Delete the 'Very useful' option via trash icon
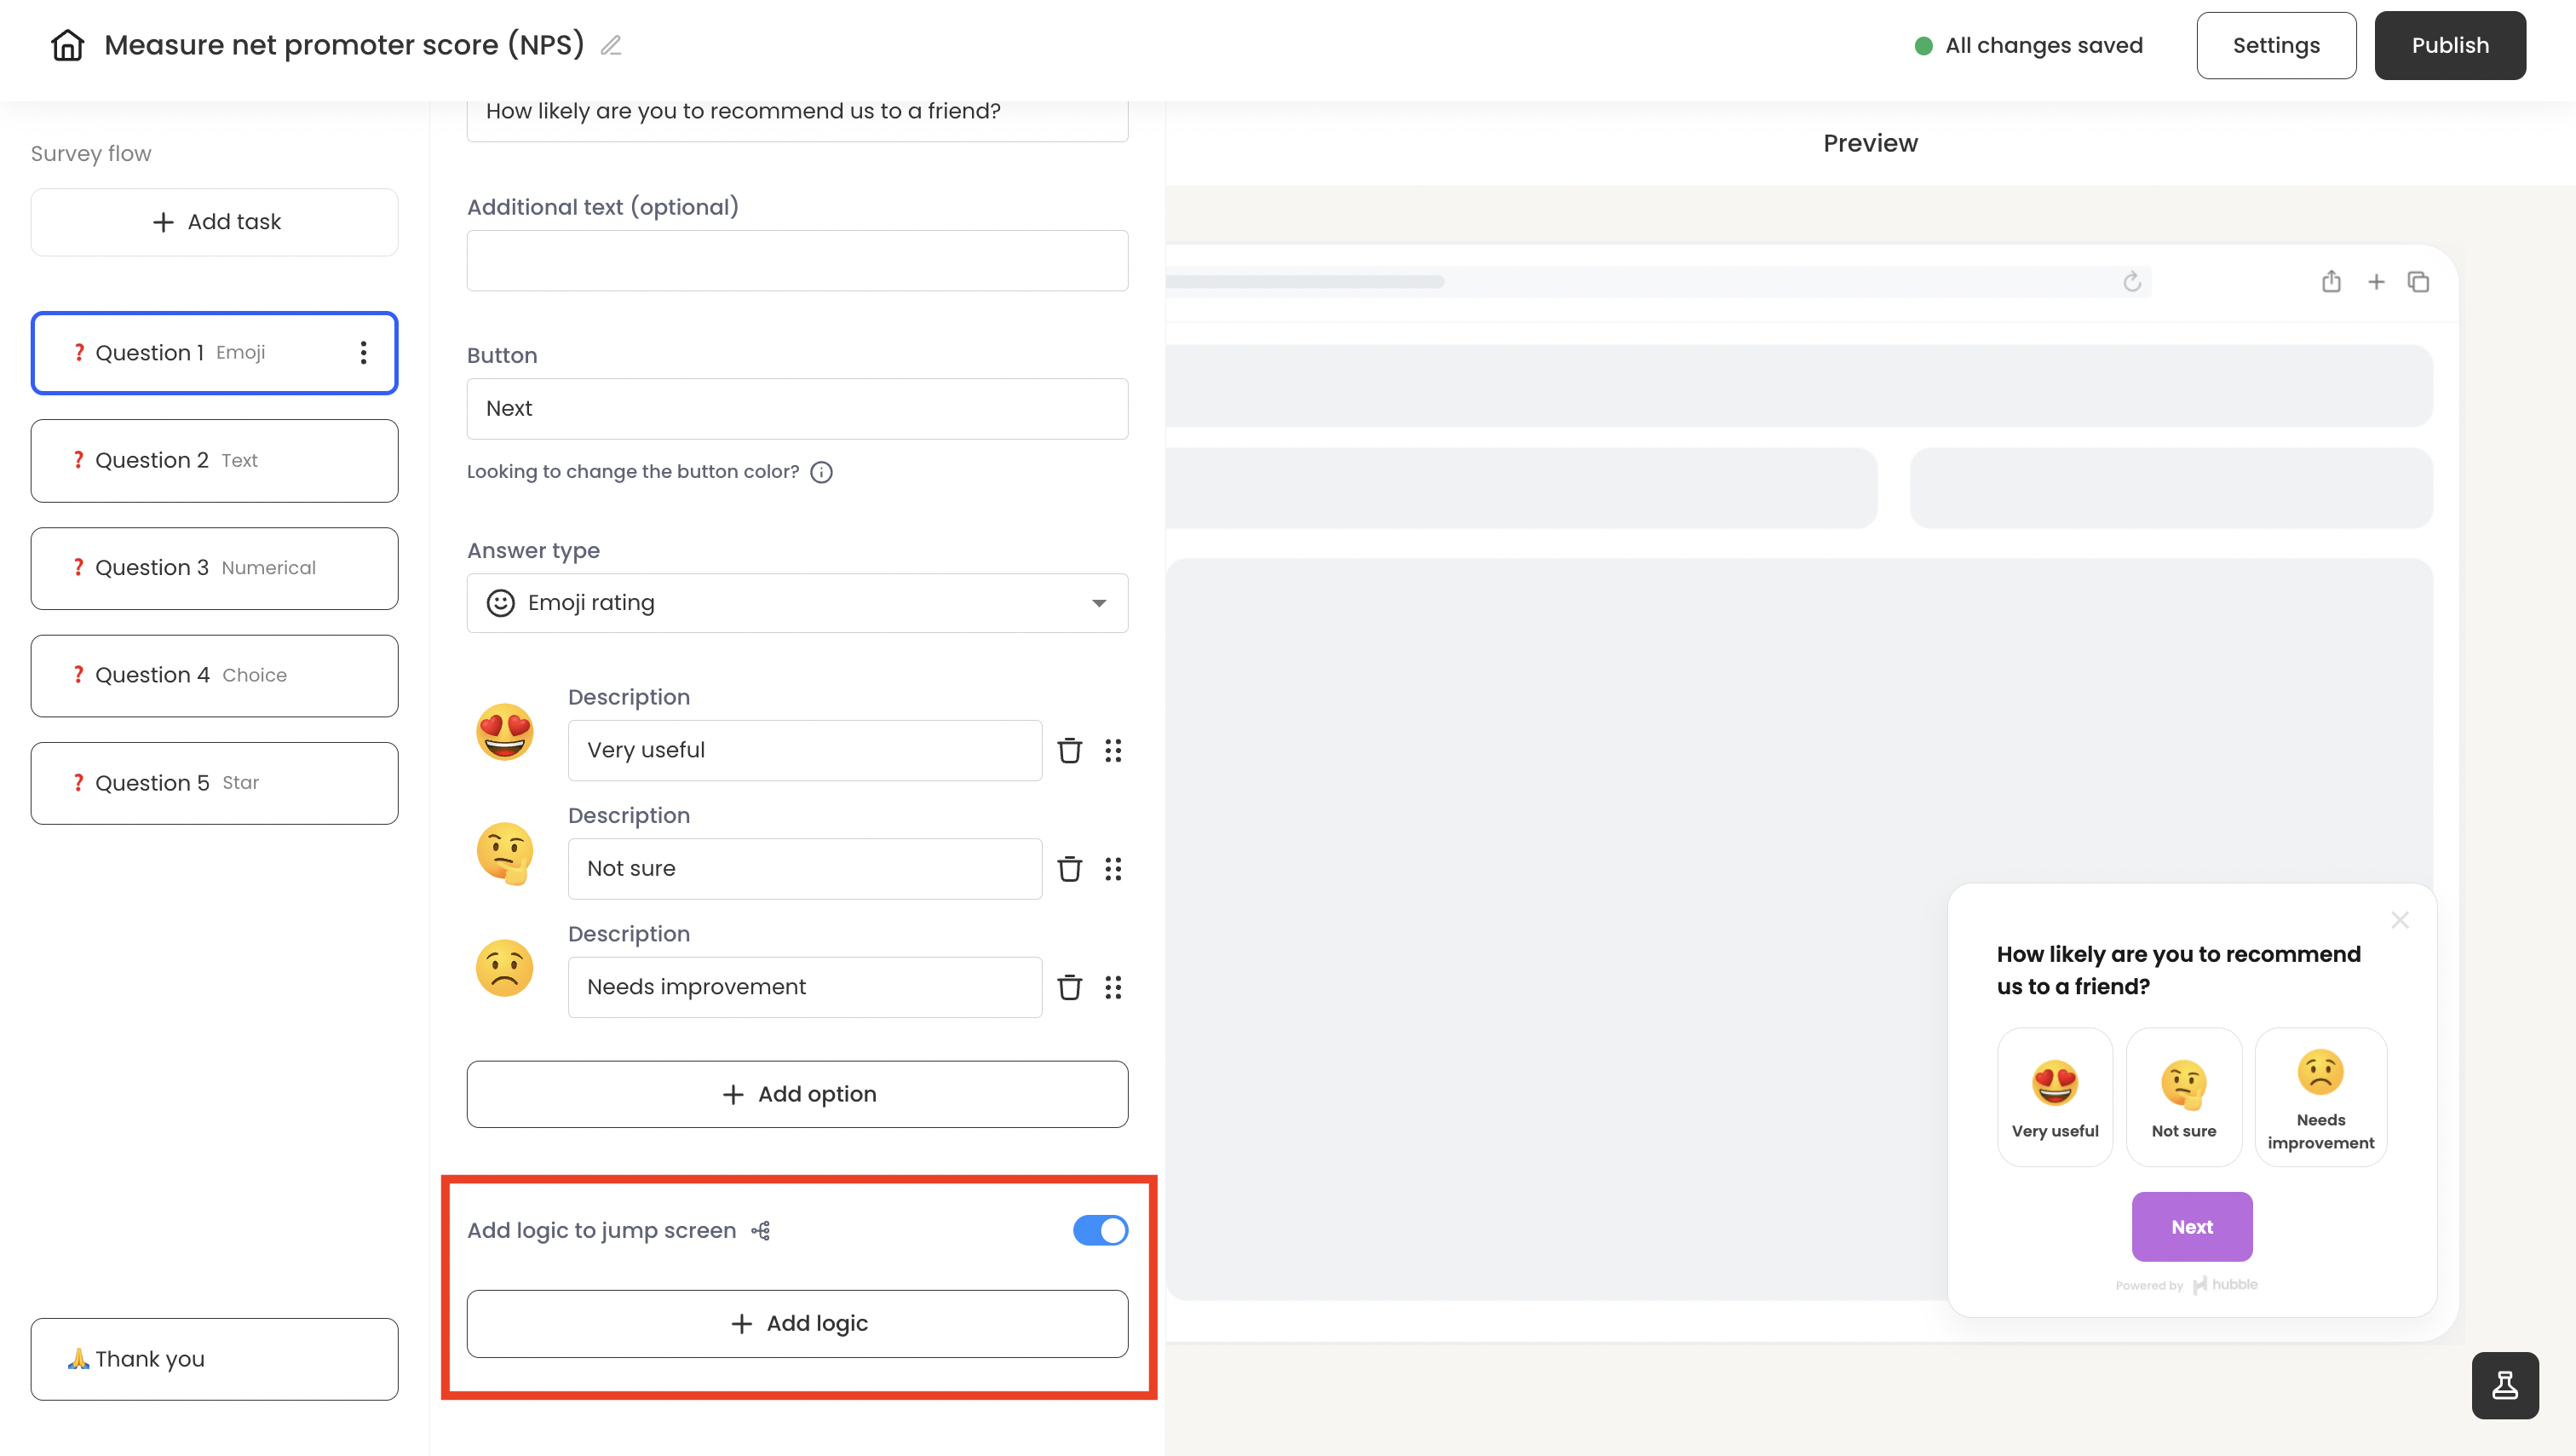2576x1456 pixels. (x=1070, y=750)
